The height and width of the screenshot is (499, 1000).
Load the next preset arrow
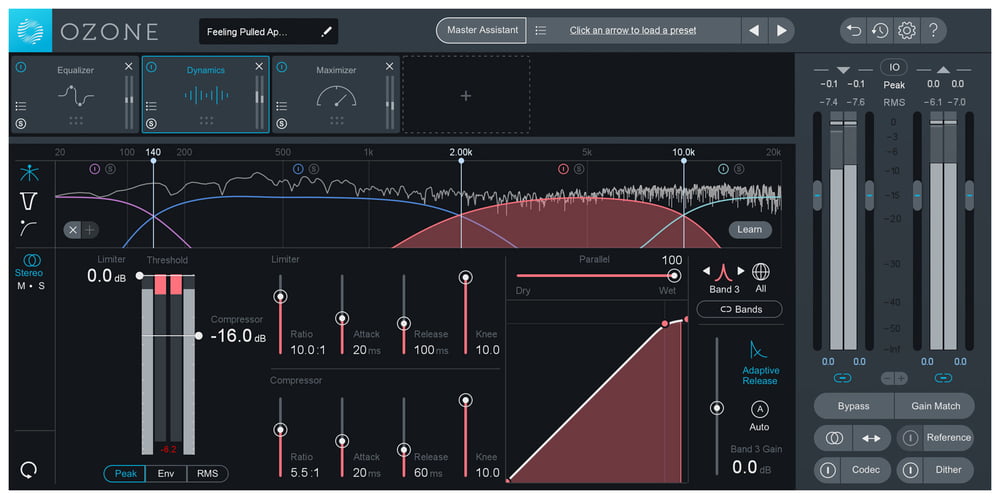coord(781,30)
